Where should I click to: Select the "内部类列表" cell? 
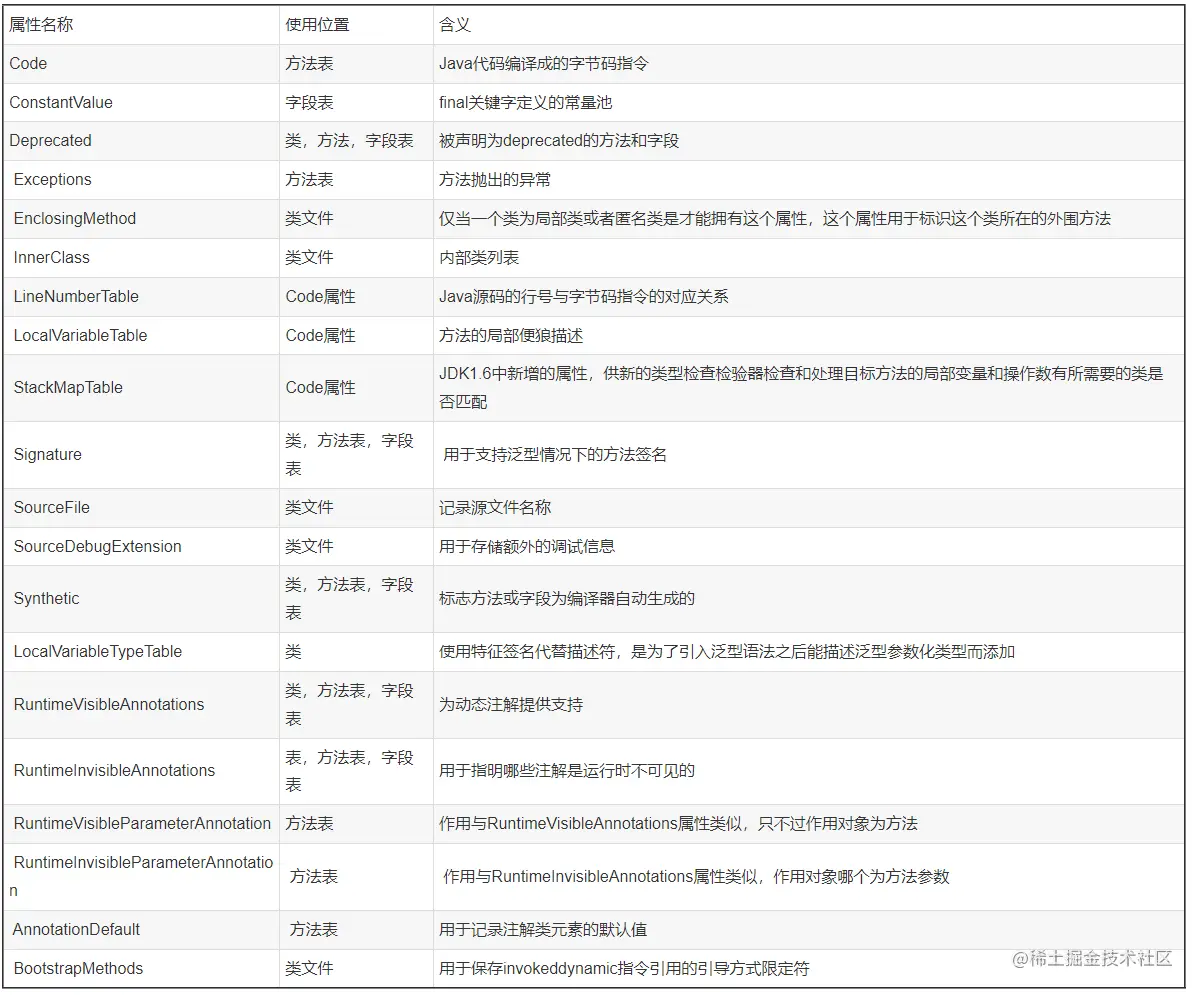tap(809, 258)
